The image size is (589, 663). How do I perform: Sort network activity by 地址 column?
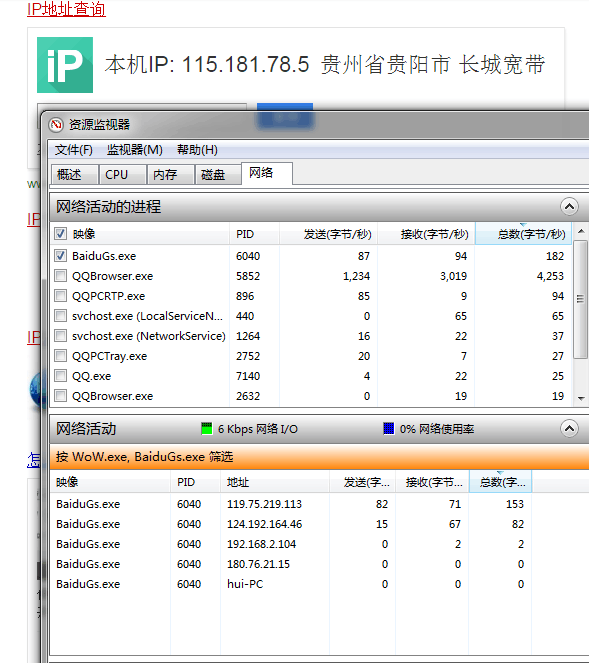[x=275, y=482]
